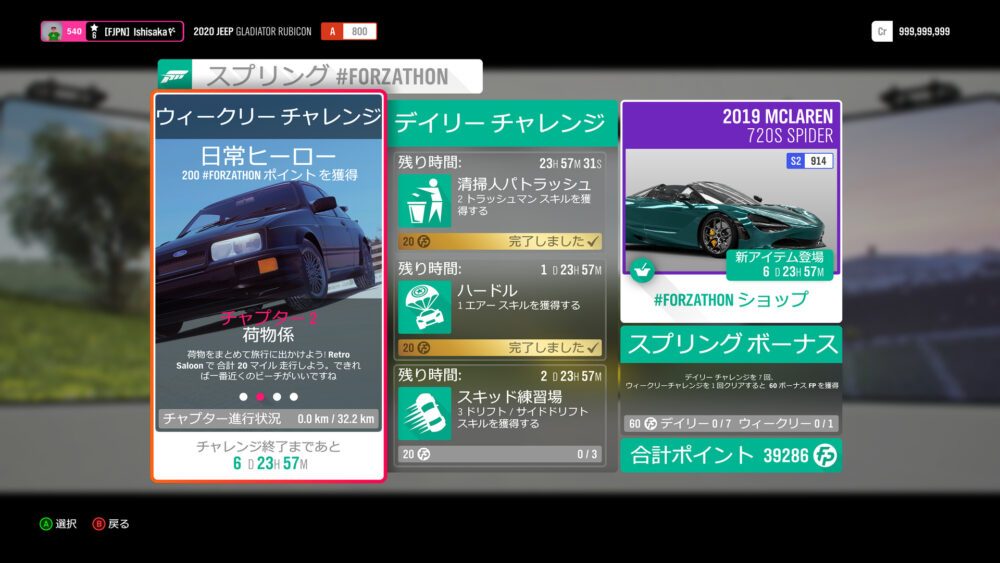This screenshot has width=1000, height=563.
Task: Select the first chapter page dot
Action: click(x=243, y=397)
